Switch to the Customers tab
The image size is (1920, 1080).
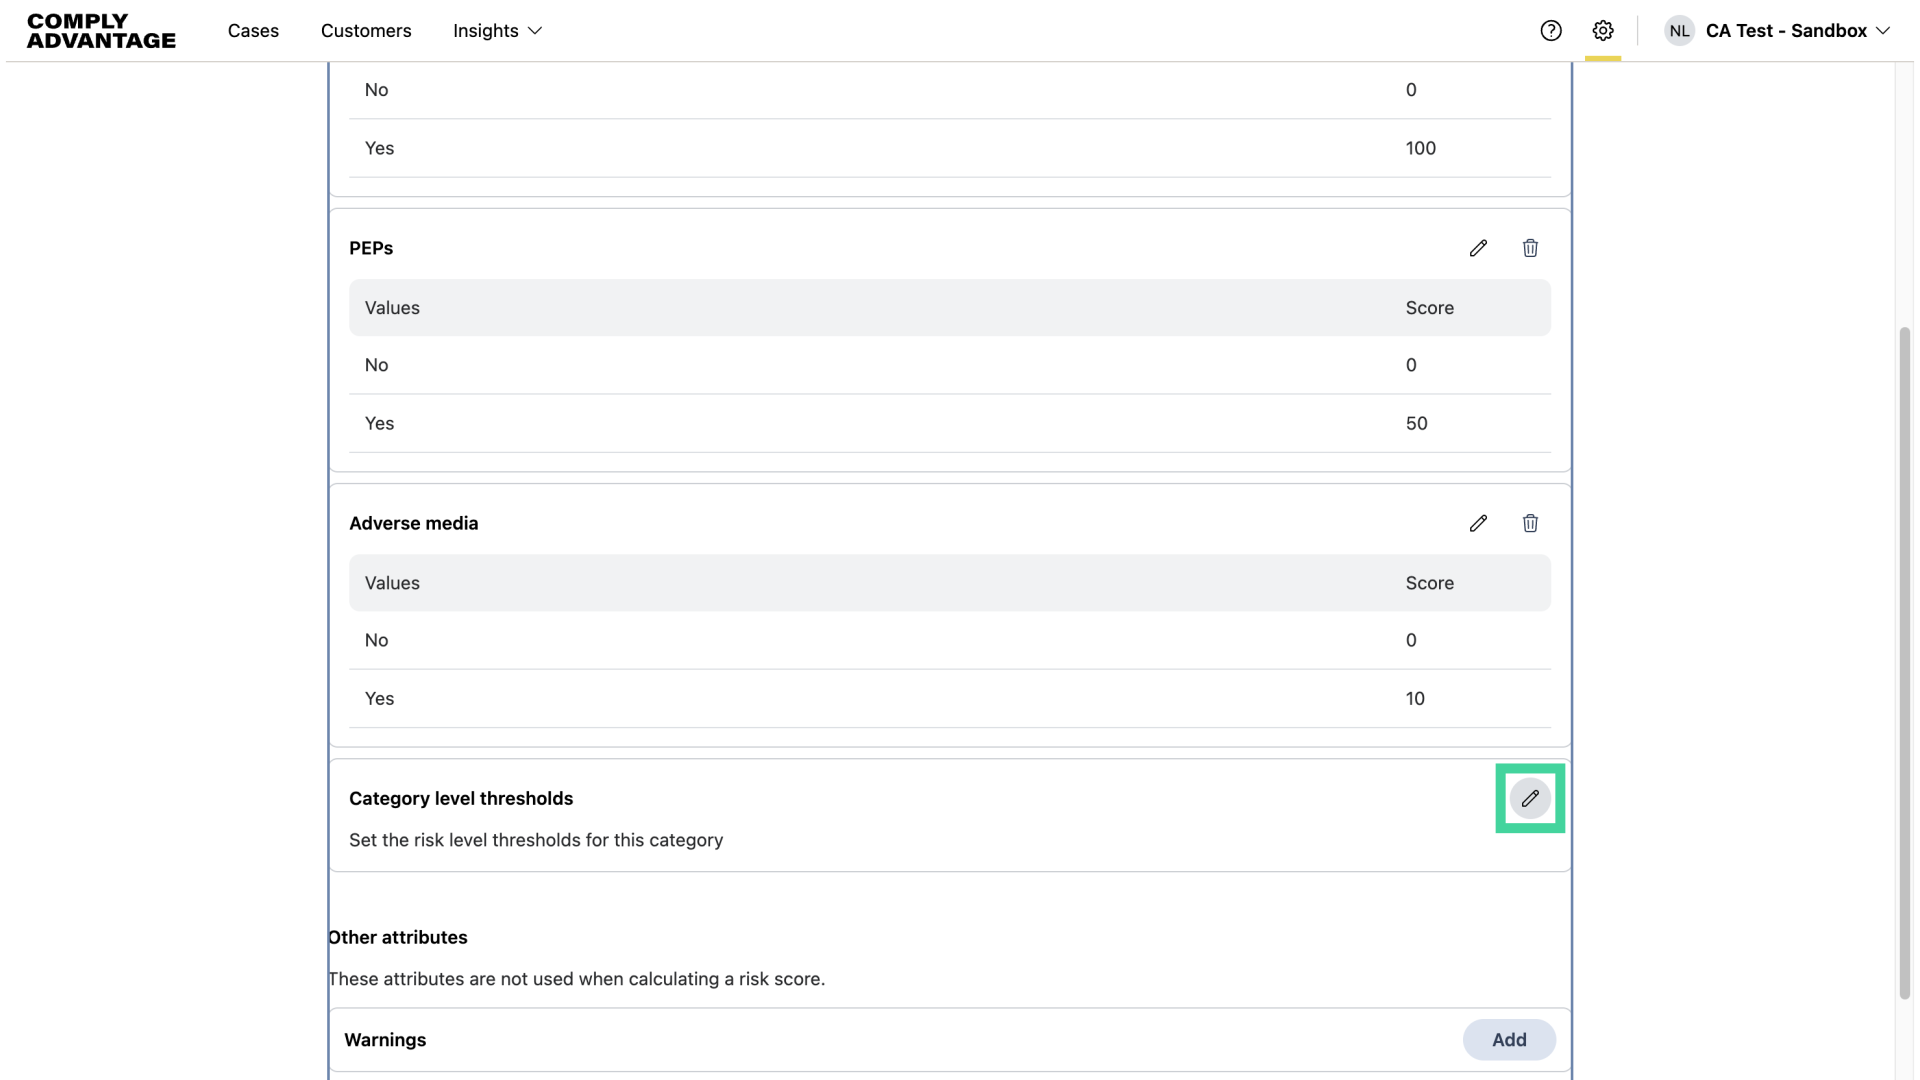[366, 31]
